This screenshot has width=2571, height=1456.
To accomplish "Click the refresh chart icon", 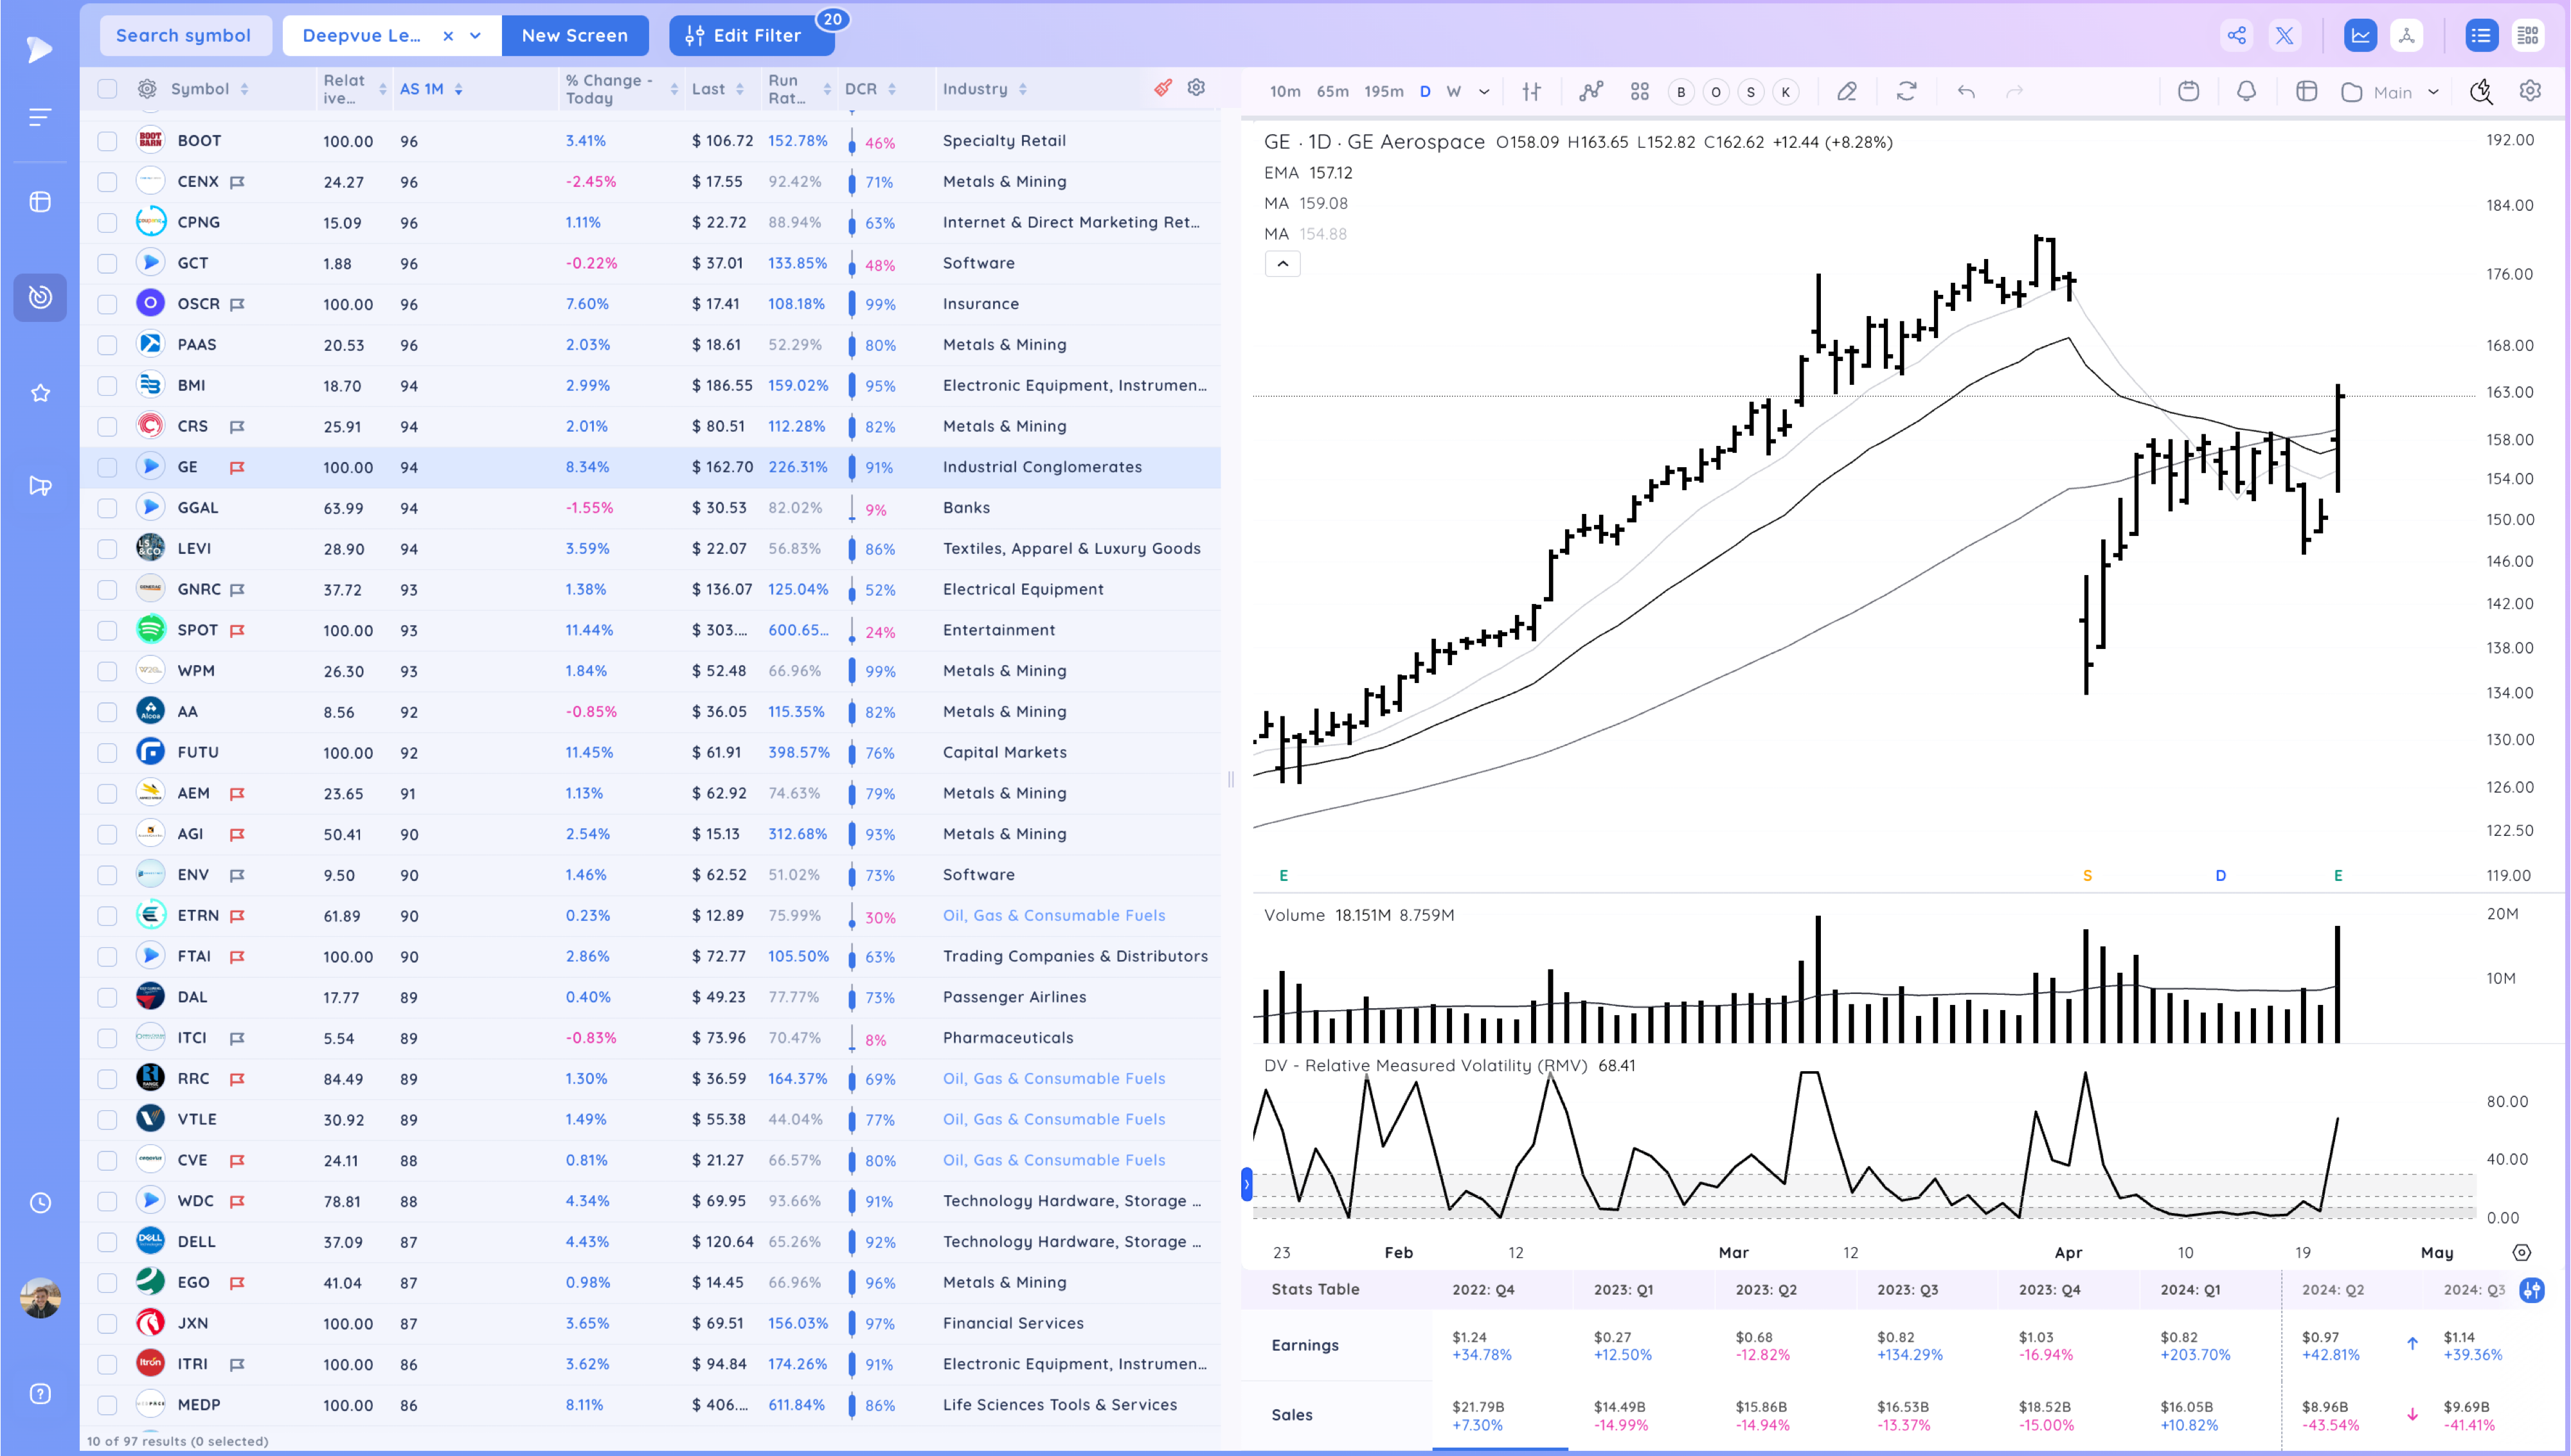I will (1906, 92).
